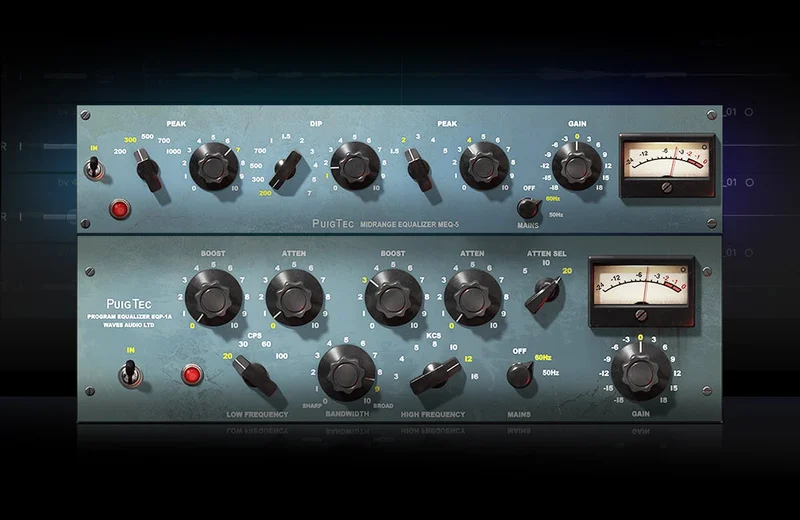Click the BANDWIDTH knob
Image resolution: width=800 pixels, height=520 pixels.
click(x=347, y=373)
